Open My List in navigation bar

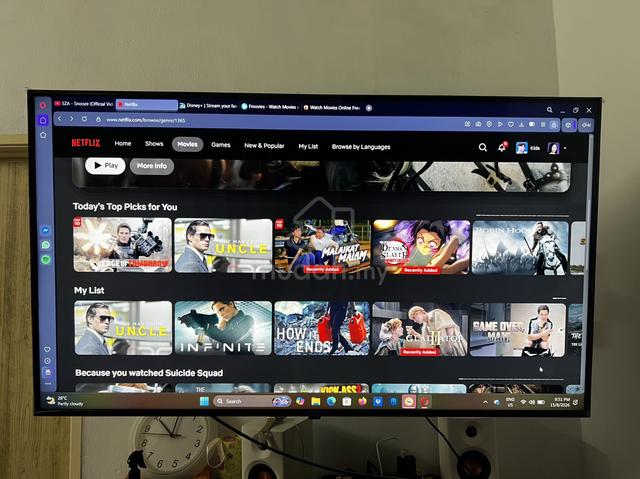[x=308, y=146]
